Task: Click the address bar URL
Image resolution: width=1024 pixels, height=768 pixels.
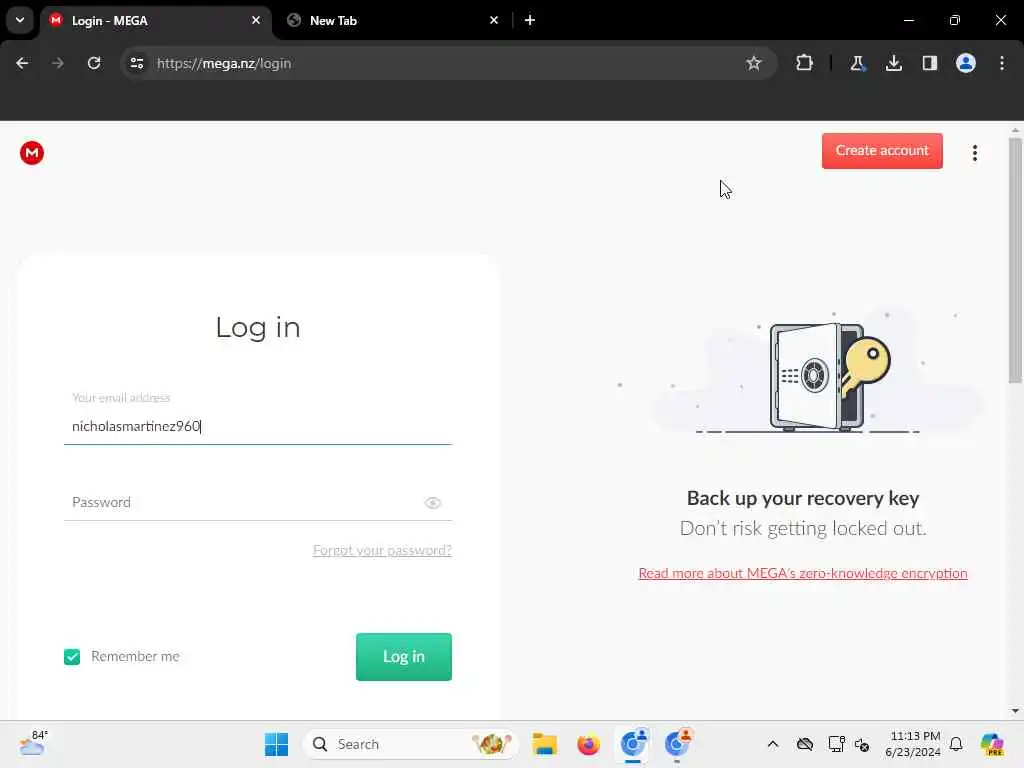Action: pos(224,63)
